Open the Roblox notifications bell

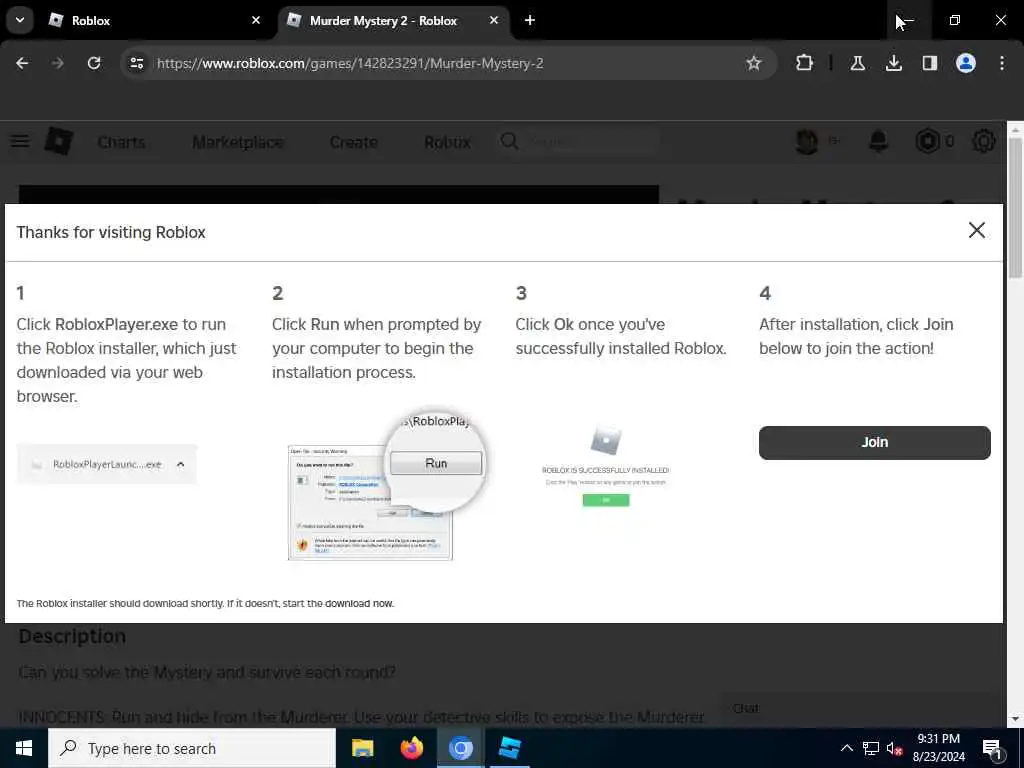(878, 141)
